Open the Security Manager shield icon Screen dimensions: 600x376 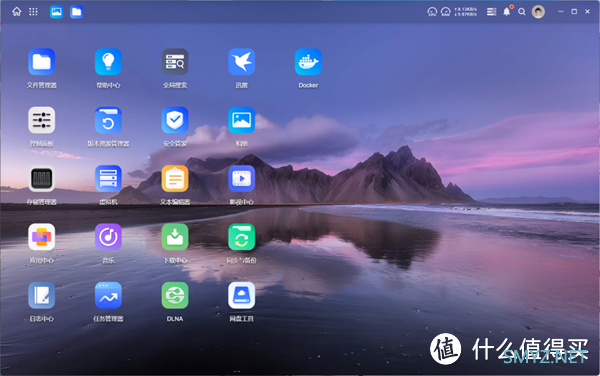pos(175,120)
